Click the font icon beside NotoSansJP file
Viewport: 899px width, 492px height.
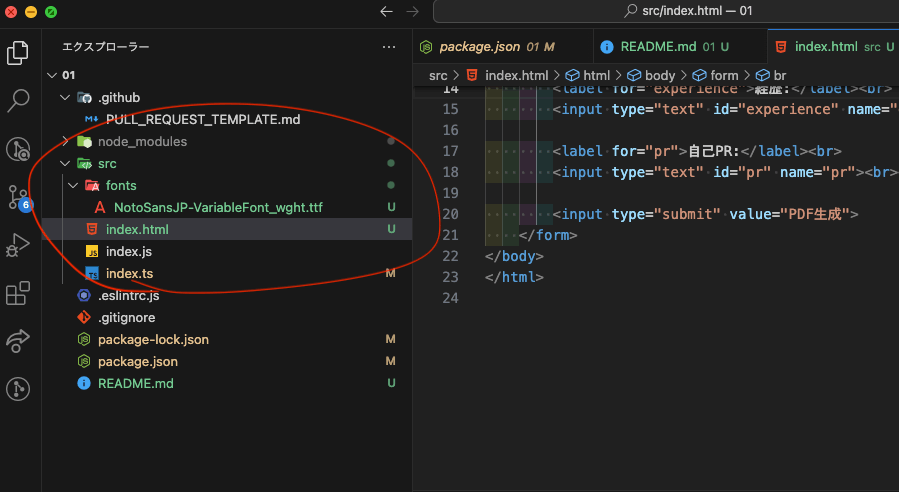point(100,208)
